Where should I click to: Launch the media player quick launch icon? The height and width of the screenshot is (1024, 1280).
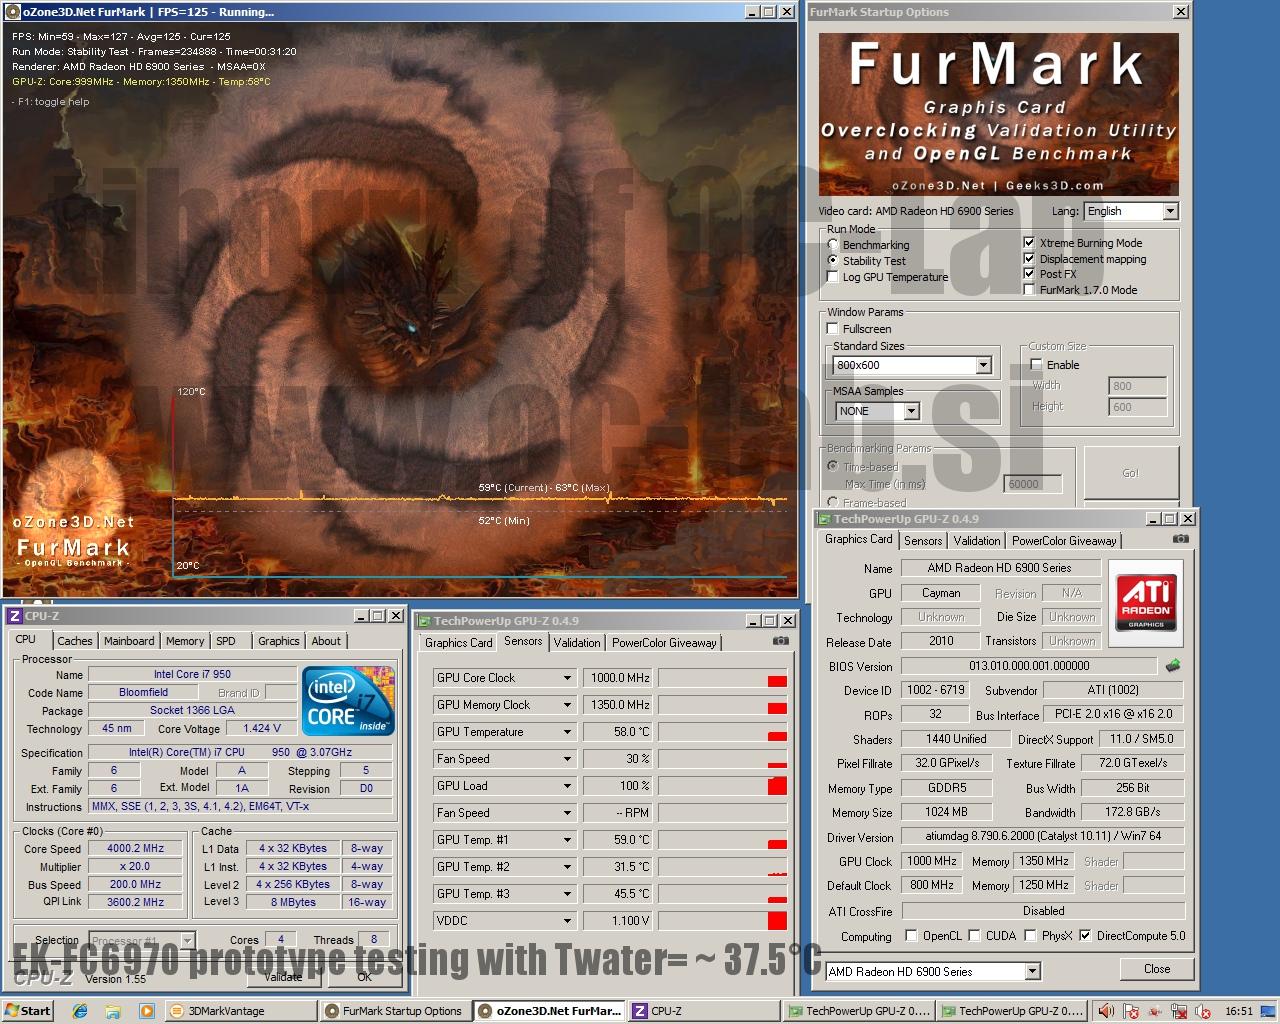(146, 1011)
